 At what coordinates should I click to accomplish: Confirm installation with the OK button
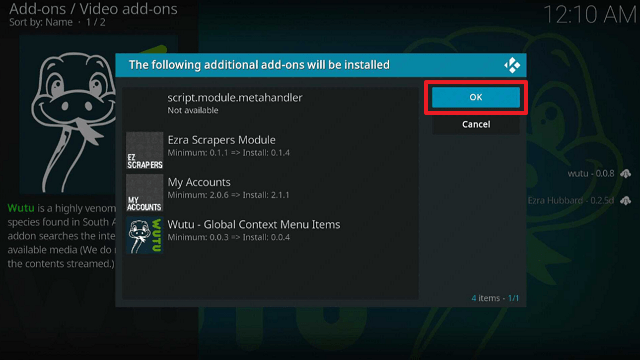point(476,97)
